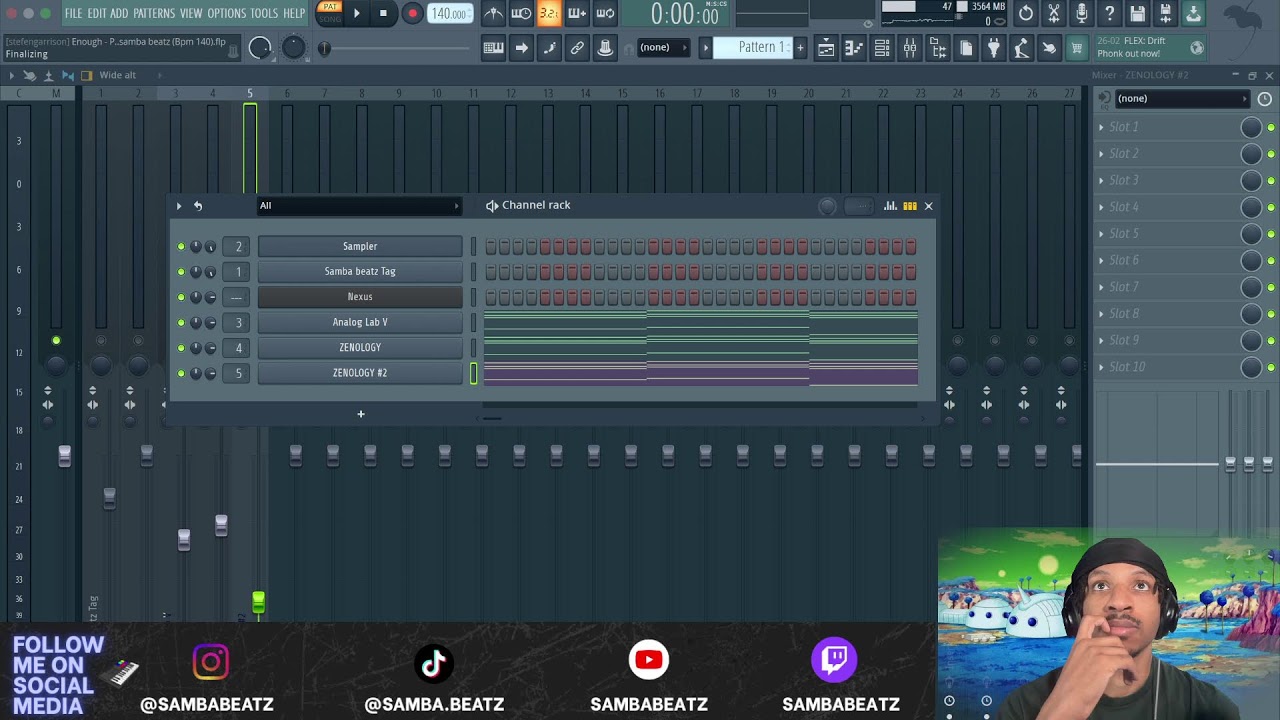The height and width of the screenshot is (720, 1280).
Task: Click the record button
Action: (412, 13)
